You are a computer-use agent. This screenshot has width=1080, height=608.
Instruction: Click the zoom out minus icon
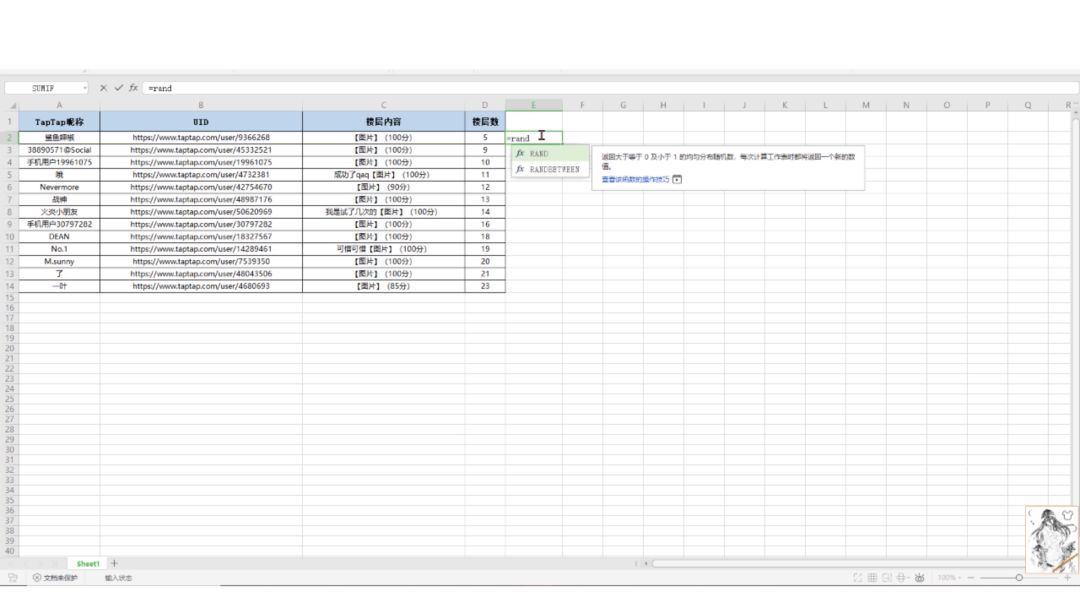coord(969,578)
